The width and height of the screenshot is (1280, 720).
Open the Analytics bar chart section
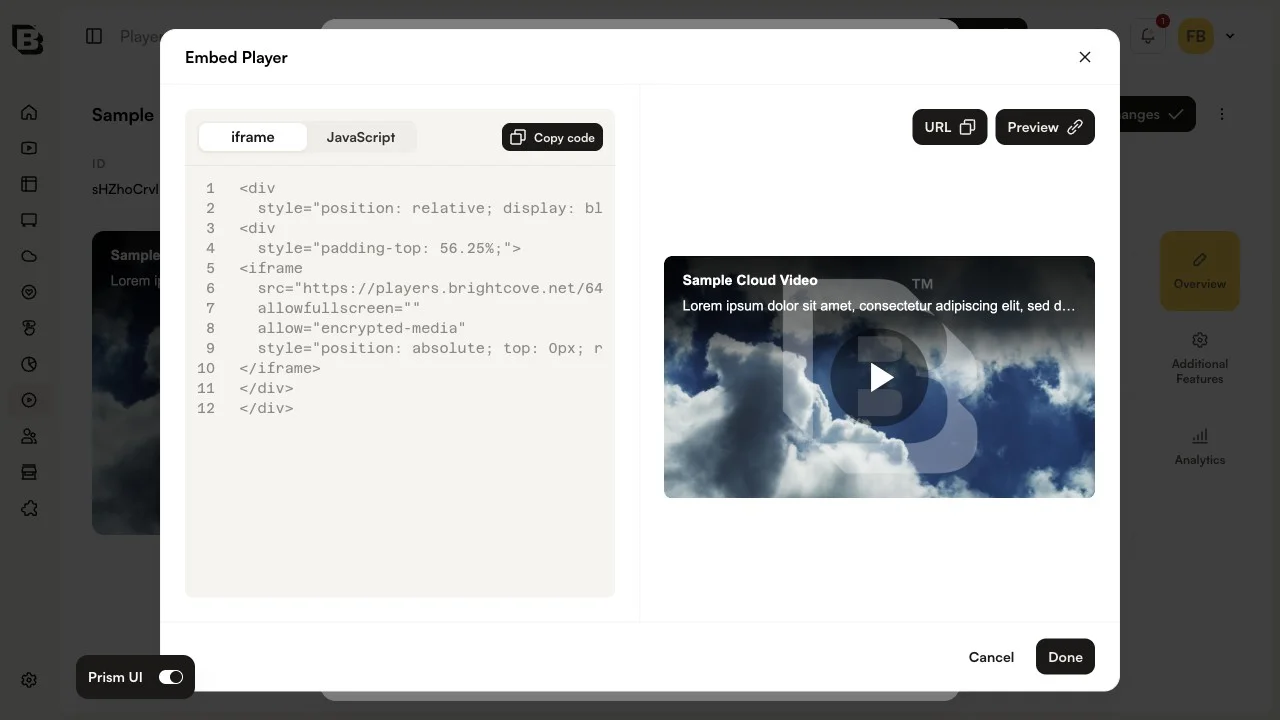[1200, 447]
